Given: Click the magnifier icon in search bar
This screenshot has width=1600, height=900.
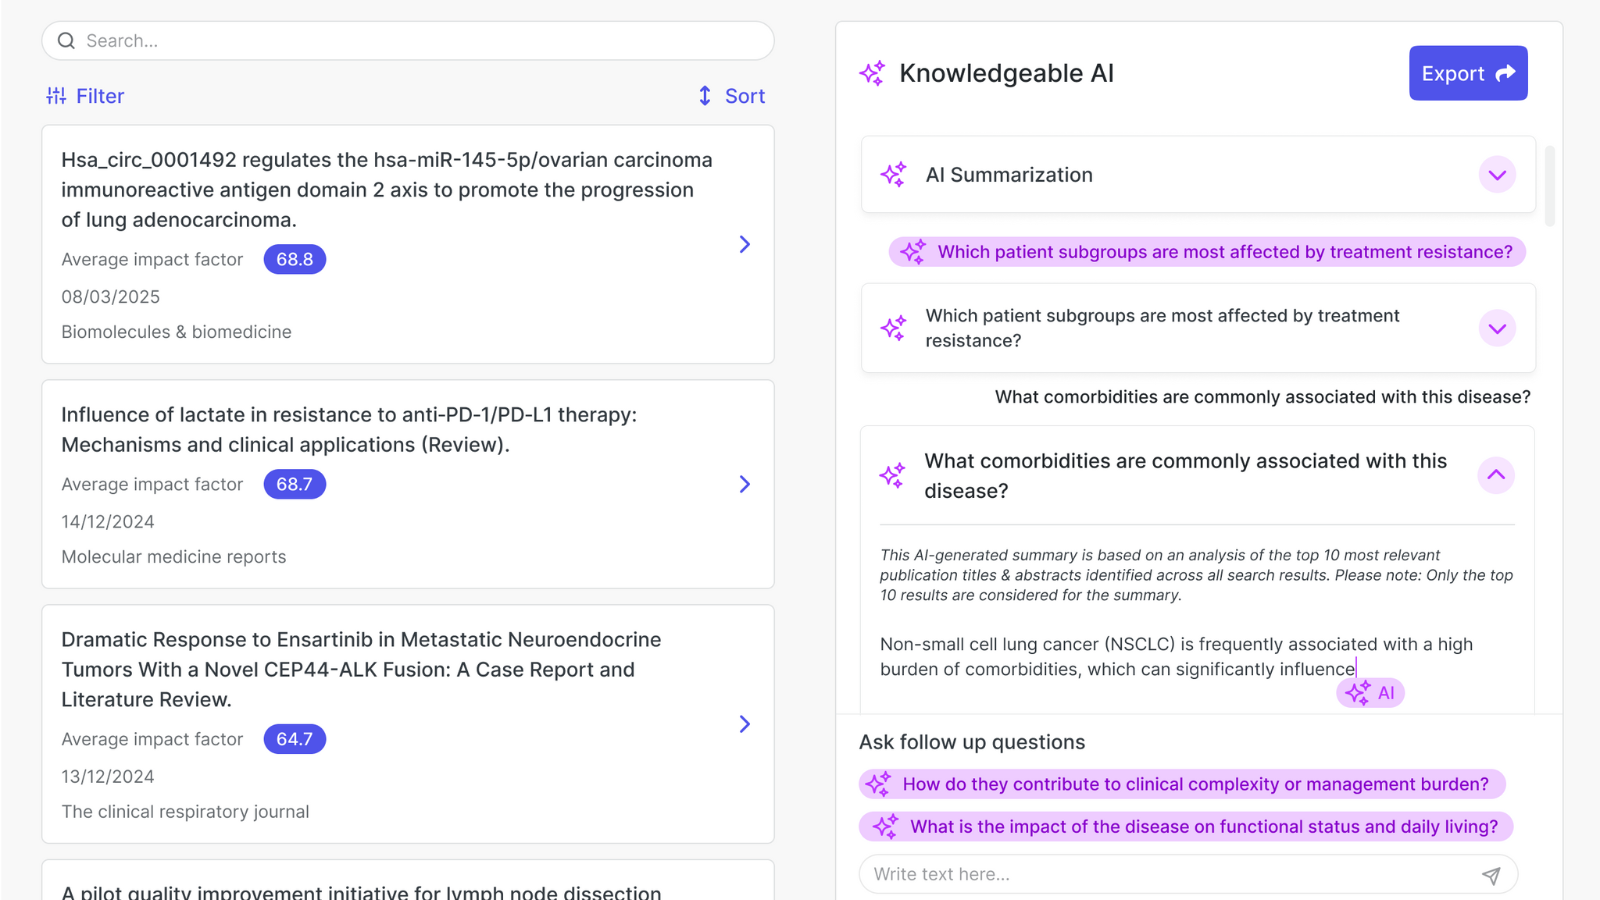Looking at the screenshot, I should tap(66, 41).
